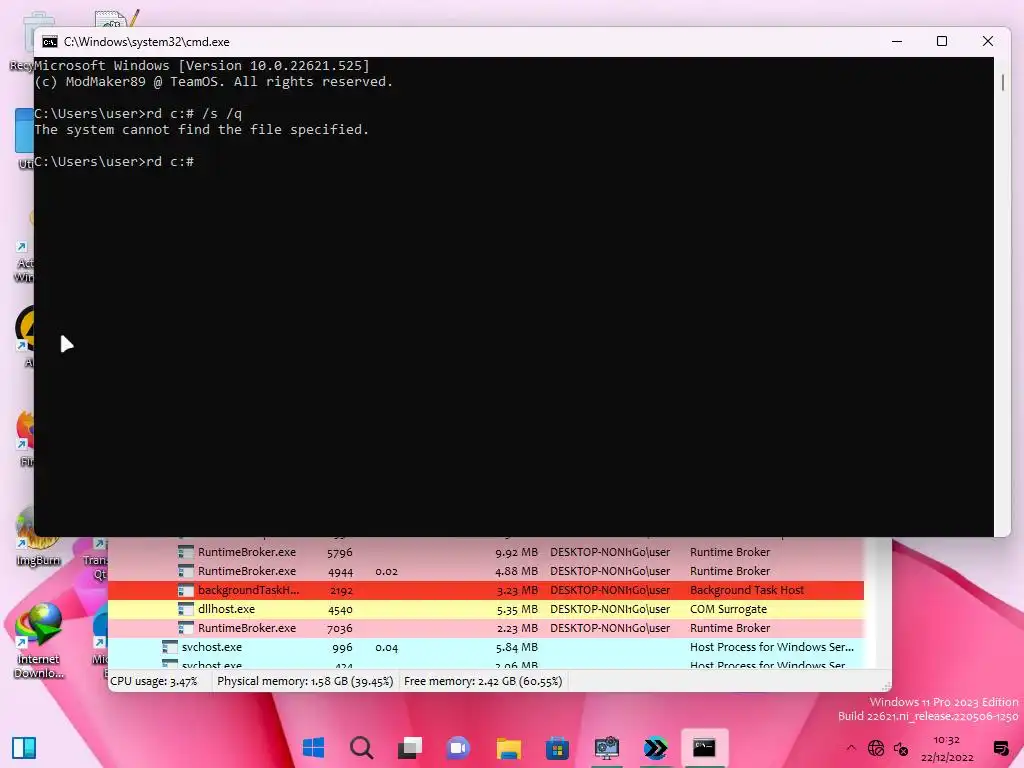Click the command prompt input line 'rd c:#'

point(114,161)
